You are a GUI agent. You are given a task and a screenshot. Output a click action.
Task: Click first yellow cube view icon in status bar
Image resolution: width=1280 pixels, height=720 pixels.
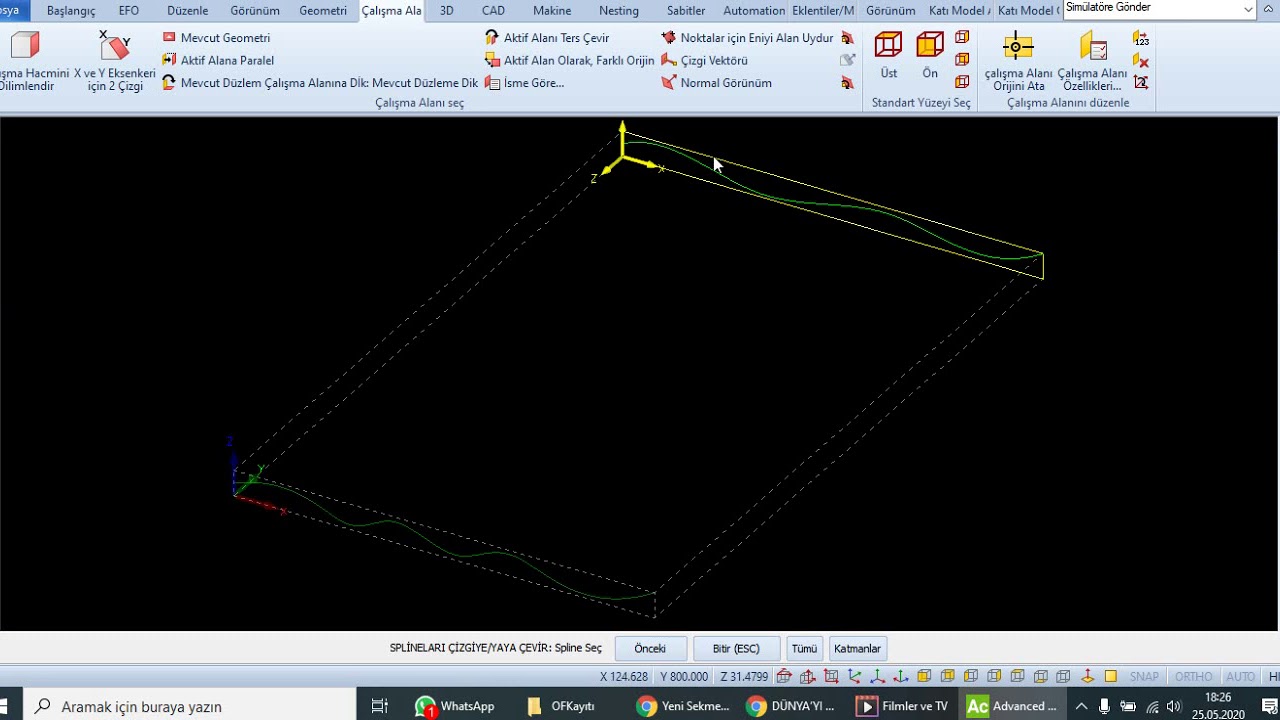924,677
